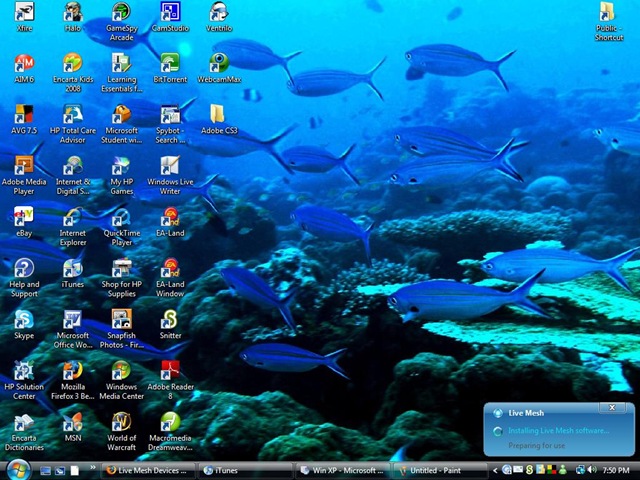Screen dimensions: 640x480
Task: Launch EA-Land Window shortcut
Action: pyautogui.click(x=170, y=278)
